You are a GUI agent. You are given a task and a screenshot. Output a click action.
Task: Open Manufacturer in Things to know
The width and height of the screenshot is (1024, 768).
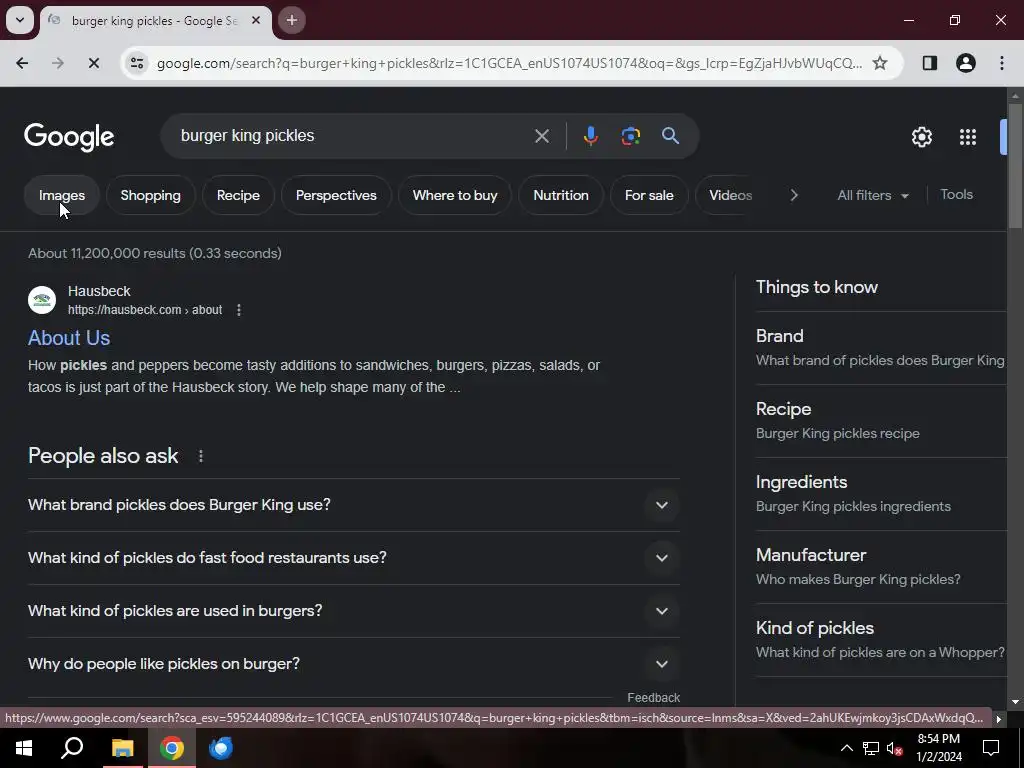(881, 567)
